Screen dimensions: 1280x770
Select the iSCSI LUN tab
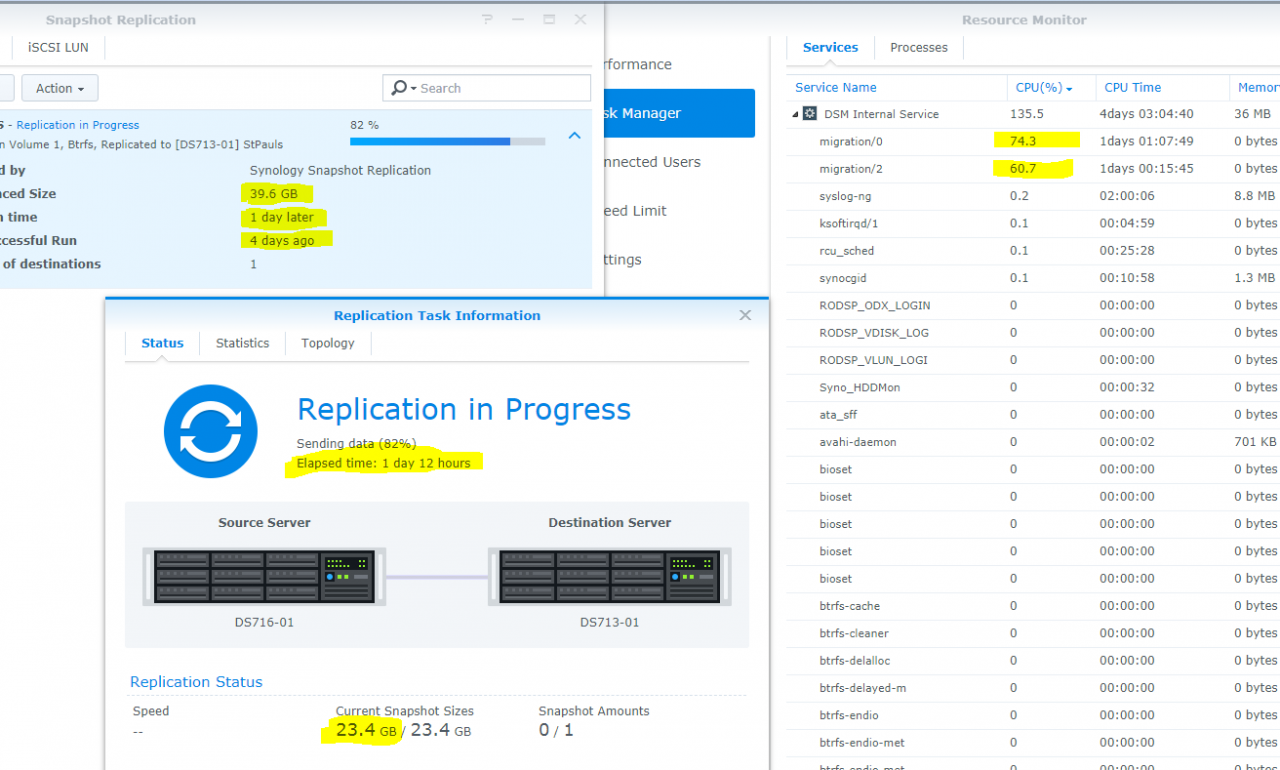(59, 47)
